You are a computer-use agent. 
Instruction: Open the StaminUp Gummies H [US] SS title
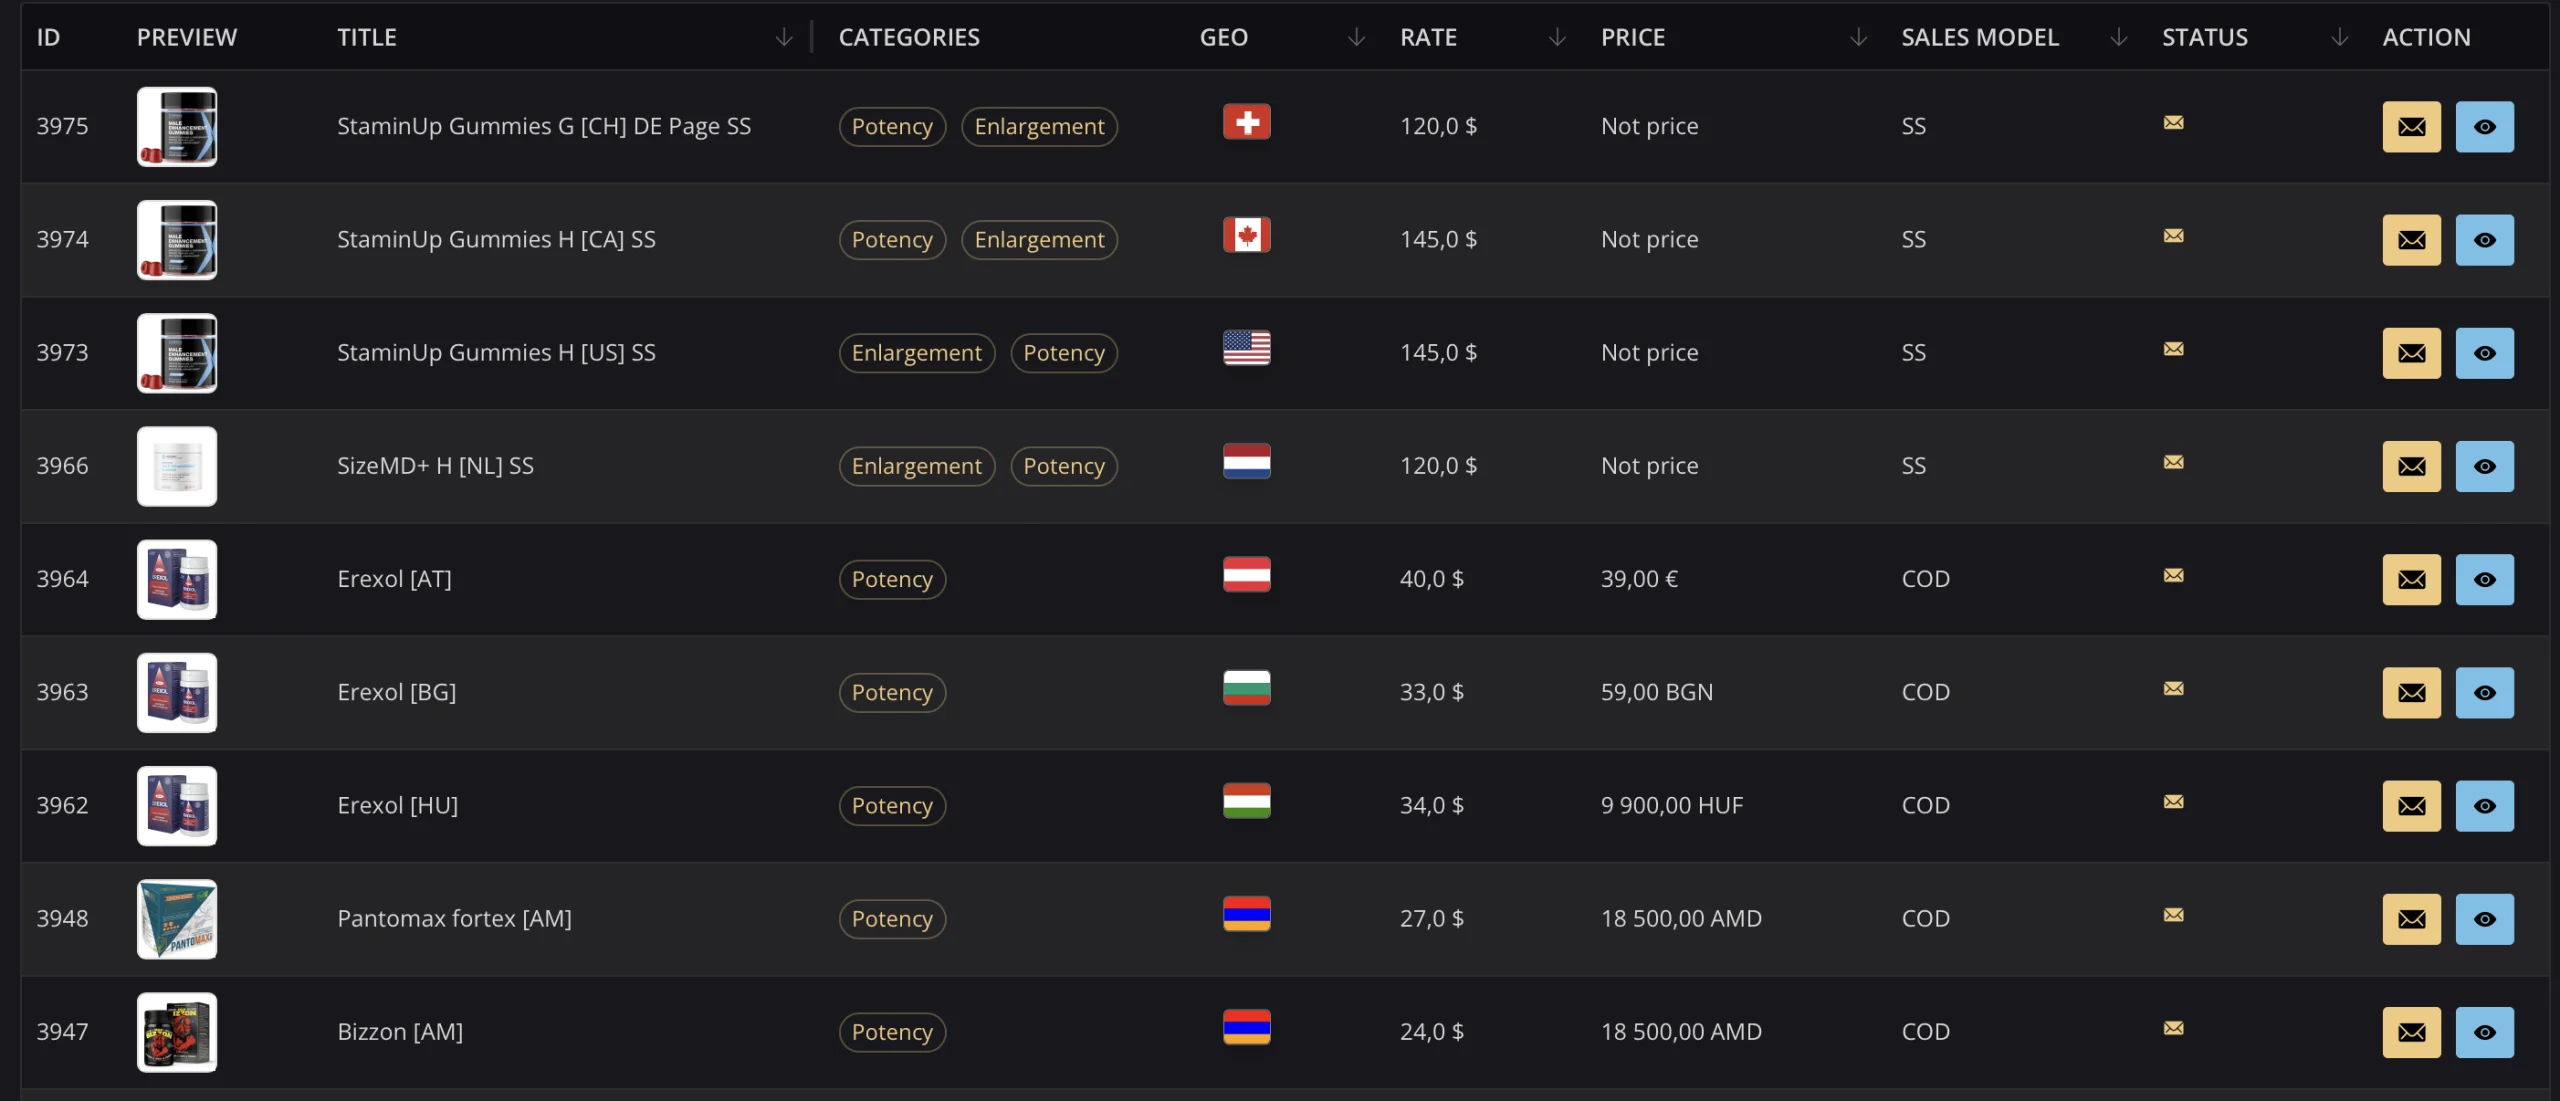click(x=496, y=352)
